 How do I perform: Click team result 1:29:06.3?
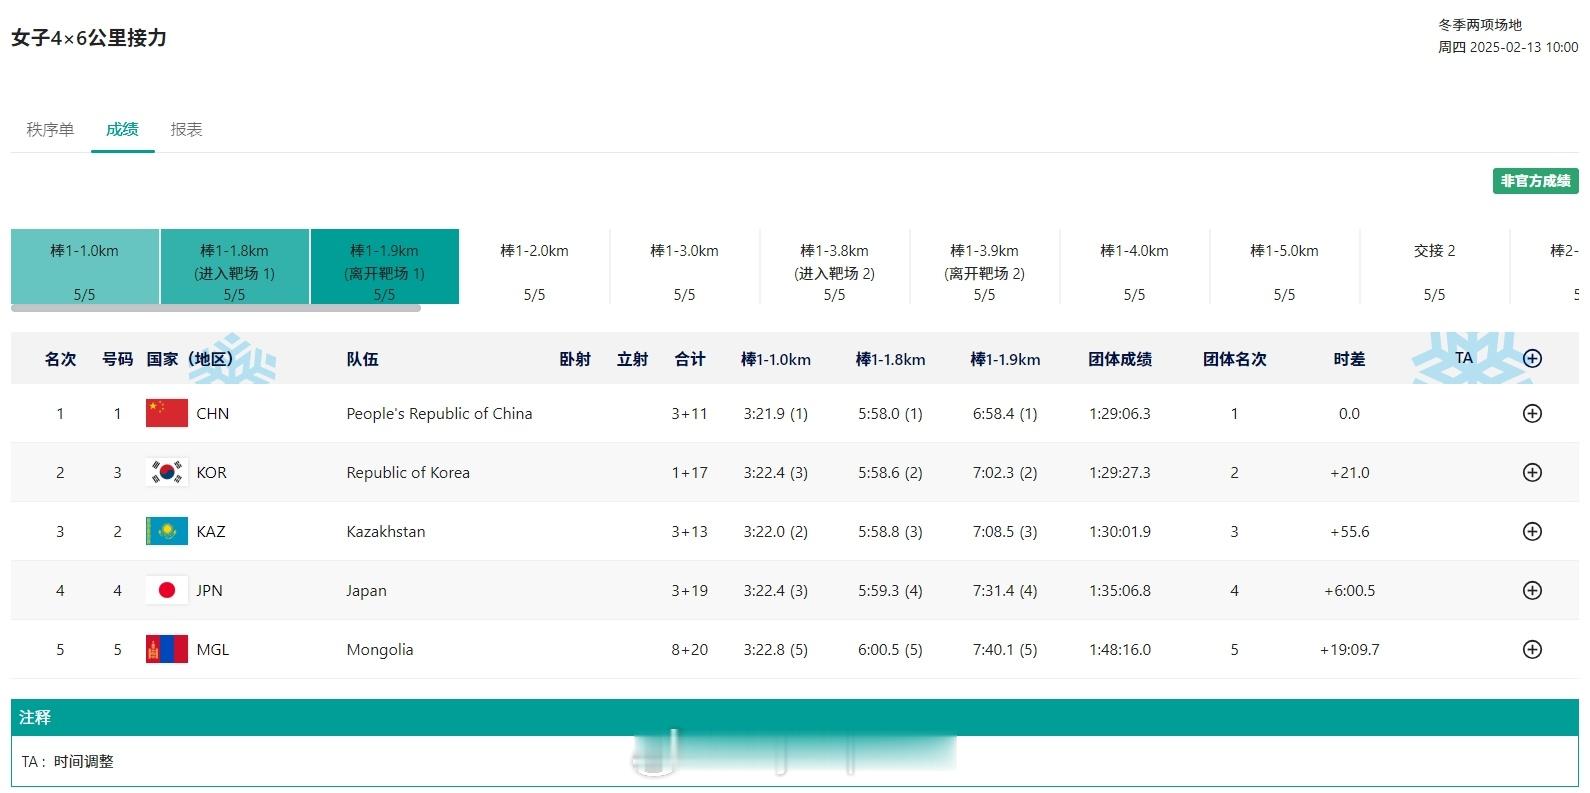[x=1120, y=413]
